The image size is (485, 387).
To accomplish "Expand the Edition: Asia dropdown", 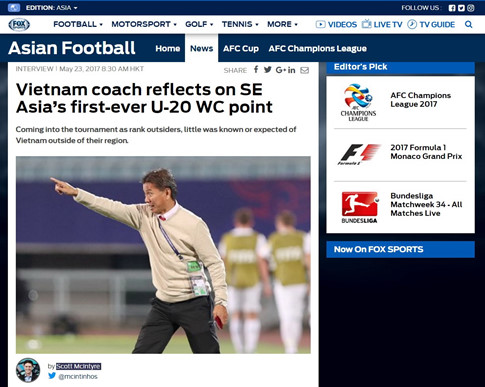I will 51,8.
